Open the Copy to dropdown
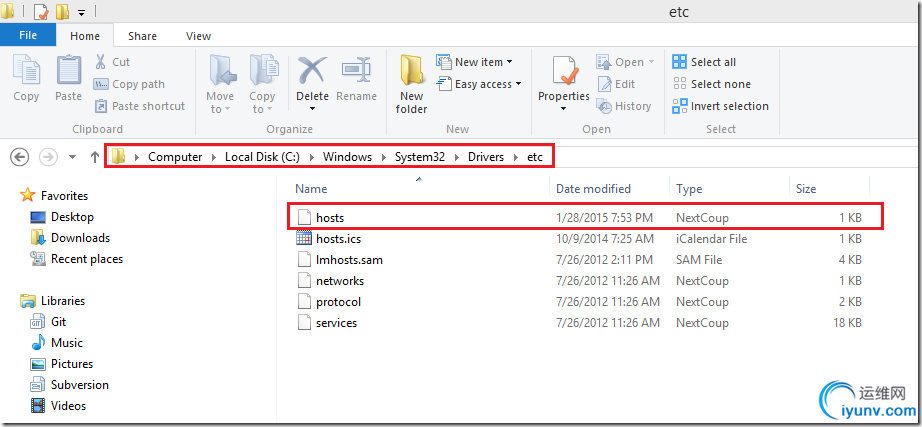This screenshot has height=427, width=922. click(x=262, y=84)
